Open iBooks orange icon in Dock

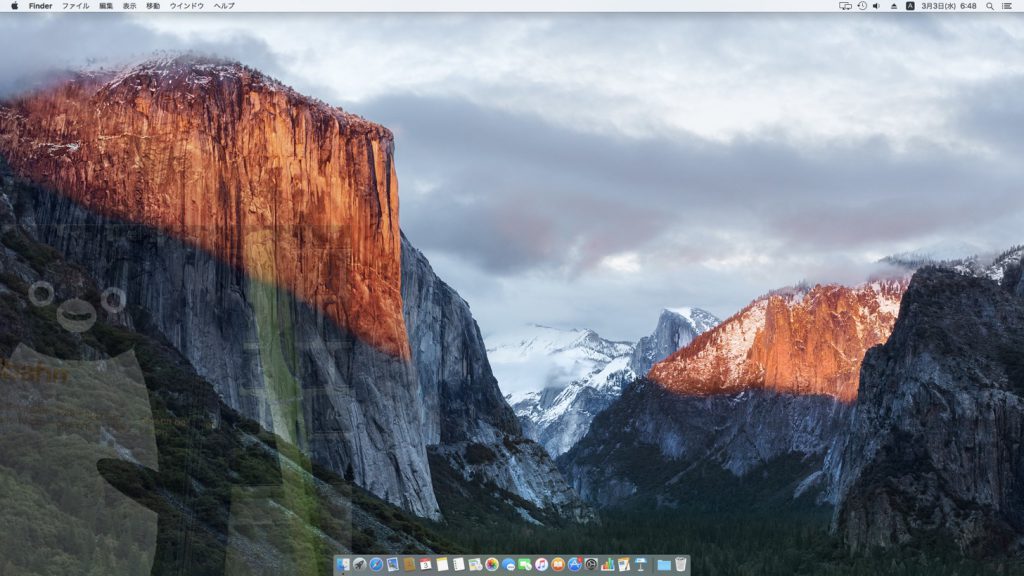[558, 564]
